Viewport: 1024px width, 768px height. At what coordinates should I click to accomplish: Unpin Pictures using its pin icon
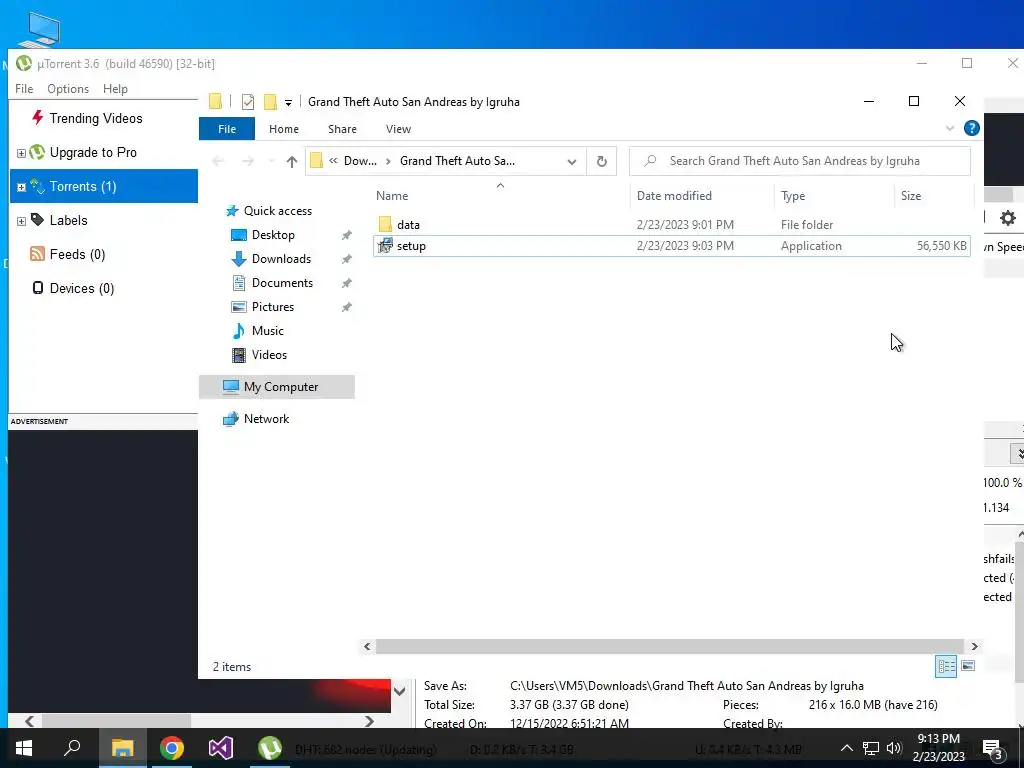tap(347, 307)
